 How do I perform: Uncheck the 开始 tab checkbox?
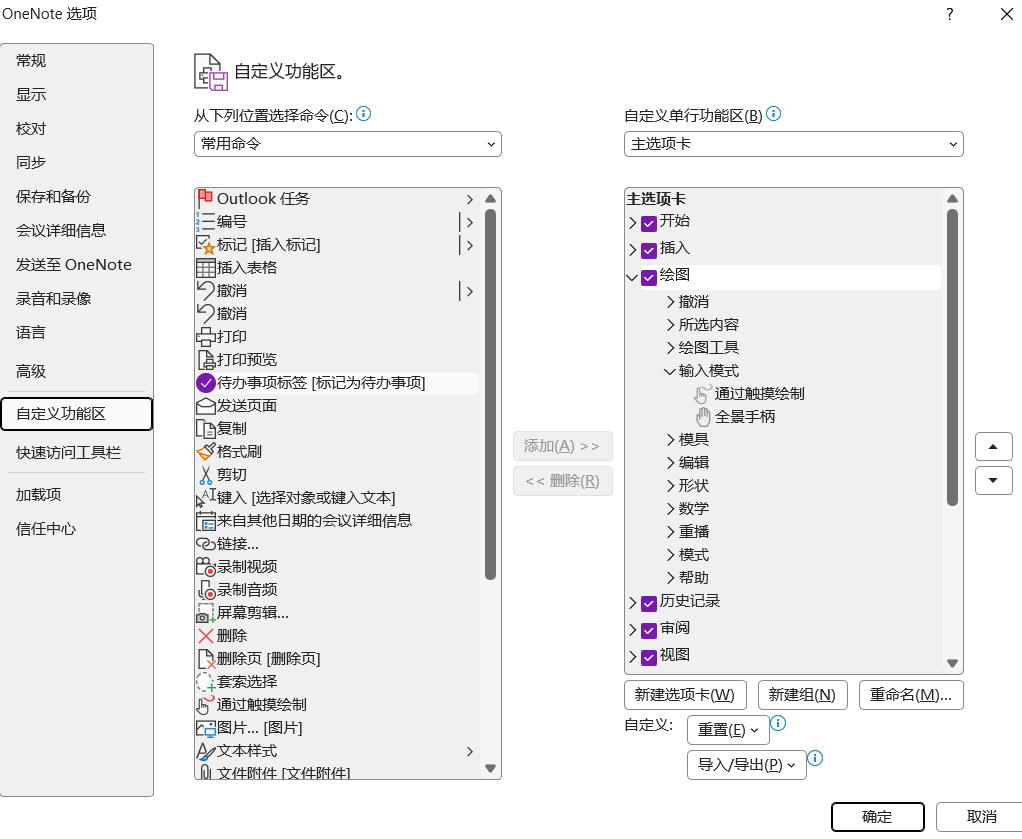(649, 224)
